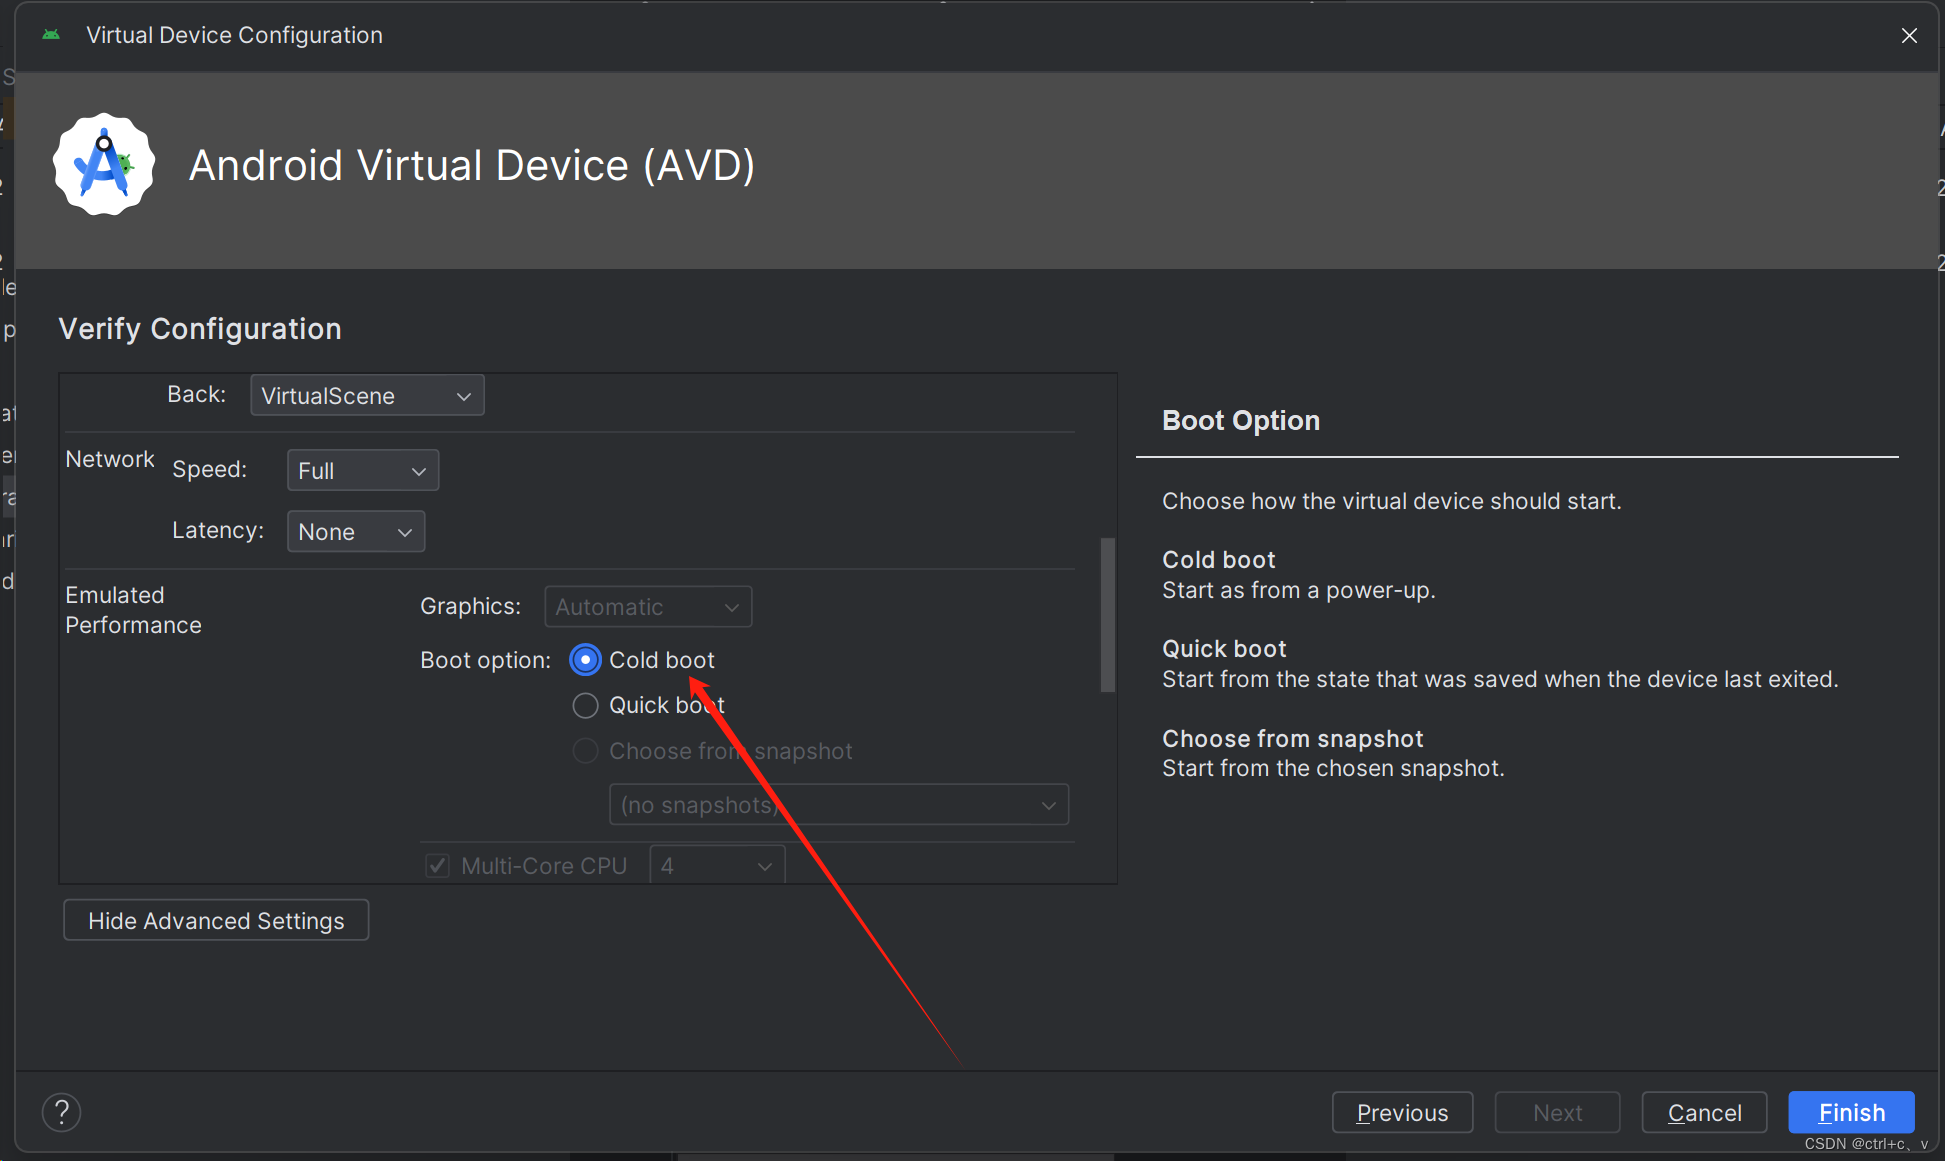
Task: Click the Cancel button
Action: [x=1704, y=1112]
